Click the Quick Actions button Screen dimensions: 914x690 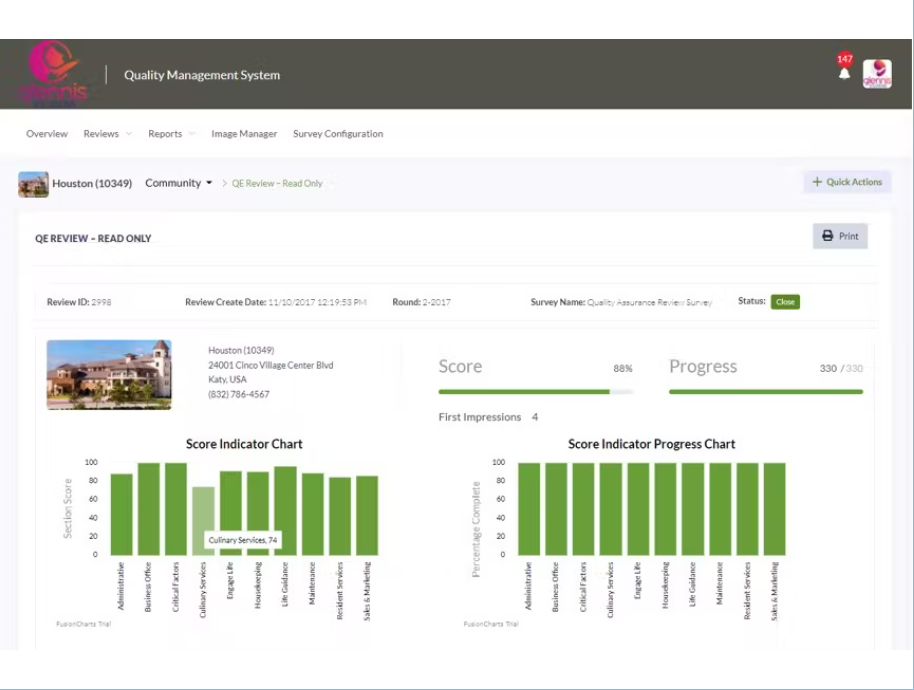tap(848, 182)
